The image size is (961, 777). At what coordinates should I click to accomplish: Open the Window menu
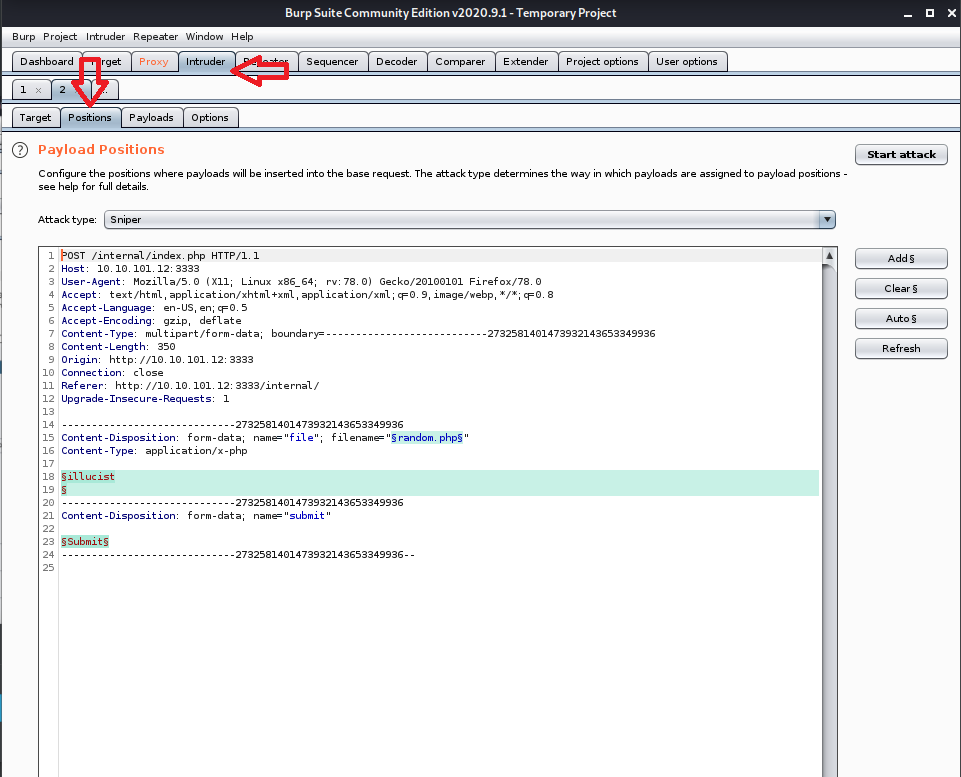point(205,37)
